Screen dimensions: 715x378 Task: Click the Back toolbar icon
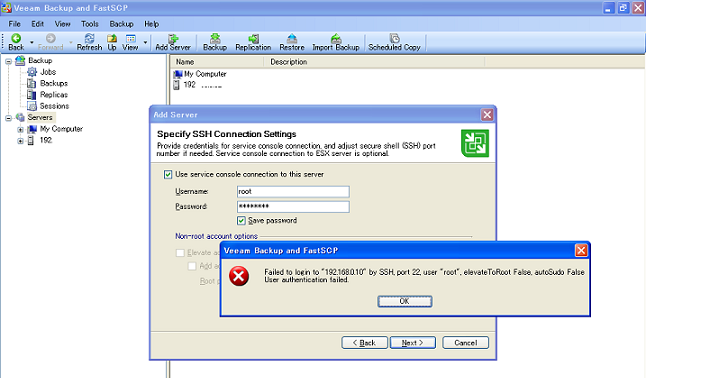[x=16, y=42]
